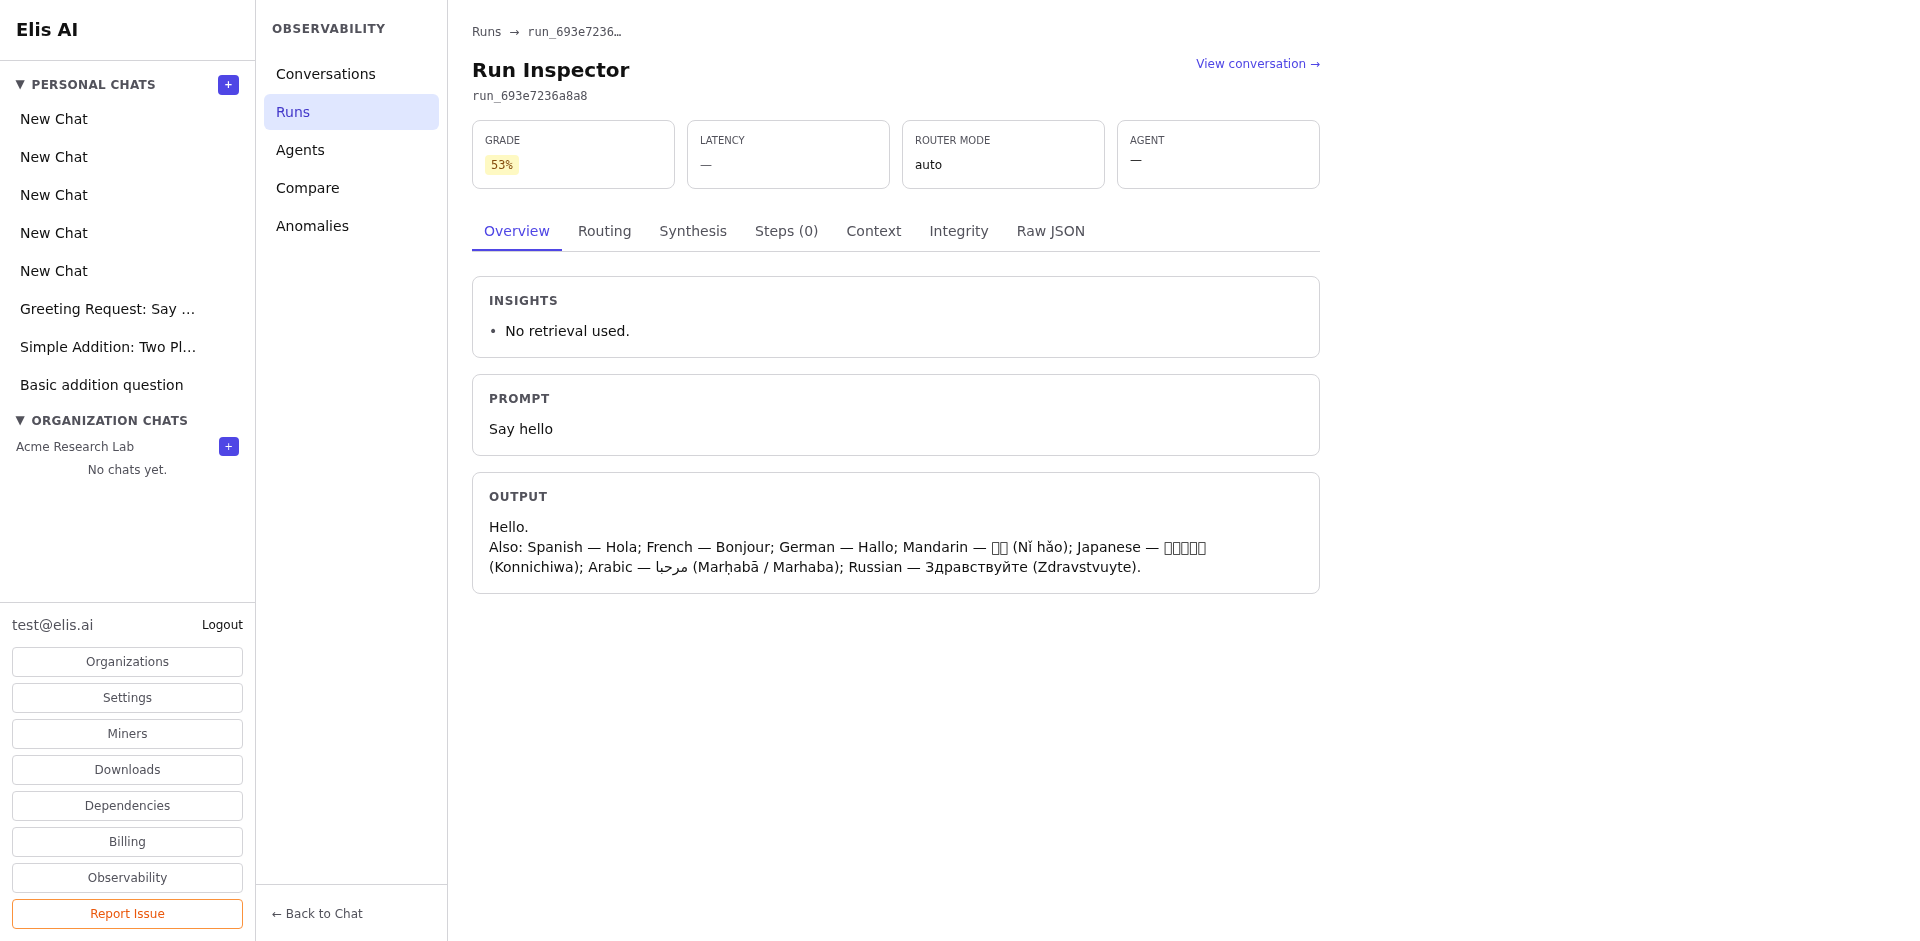The width and height of the screenshot is (1920, 941).
Task: Open the Anomalies section
Action: 312,226
